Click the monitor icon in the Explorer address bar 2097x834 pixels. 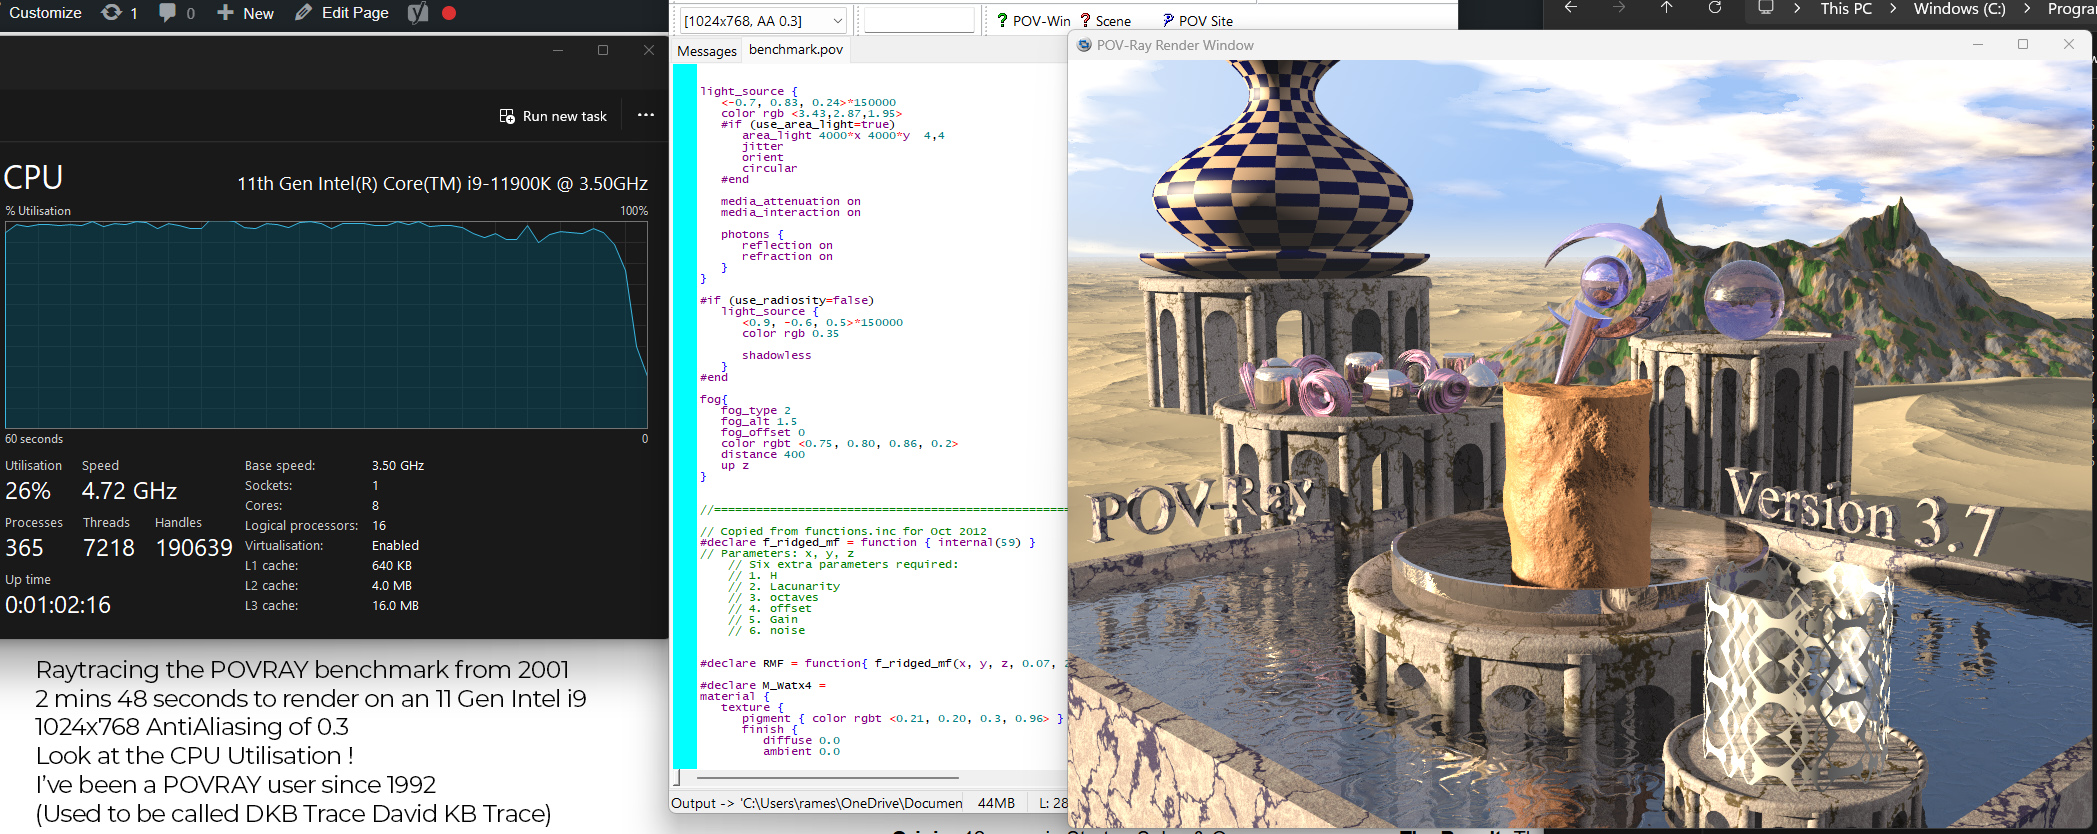[x=1766, y=8]
